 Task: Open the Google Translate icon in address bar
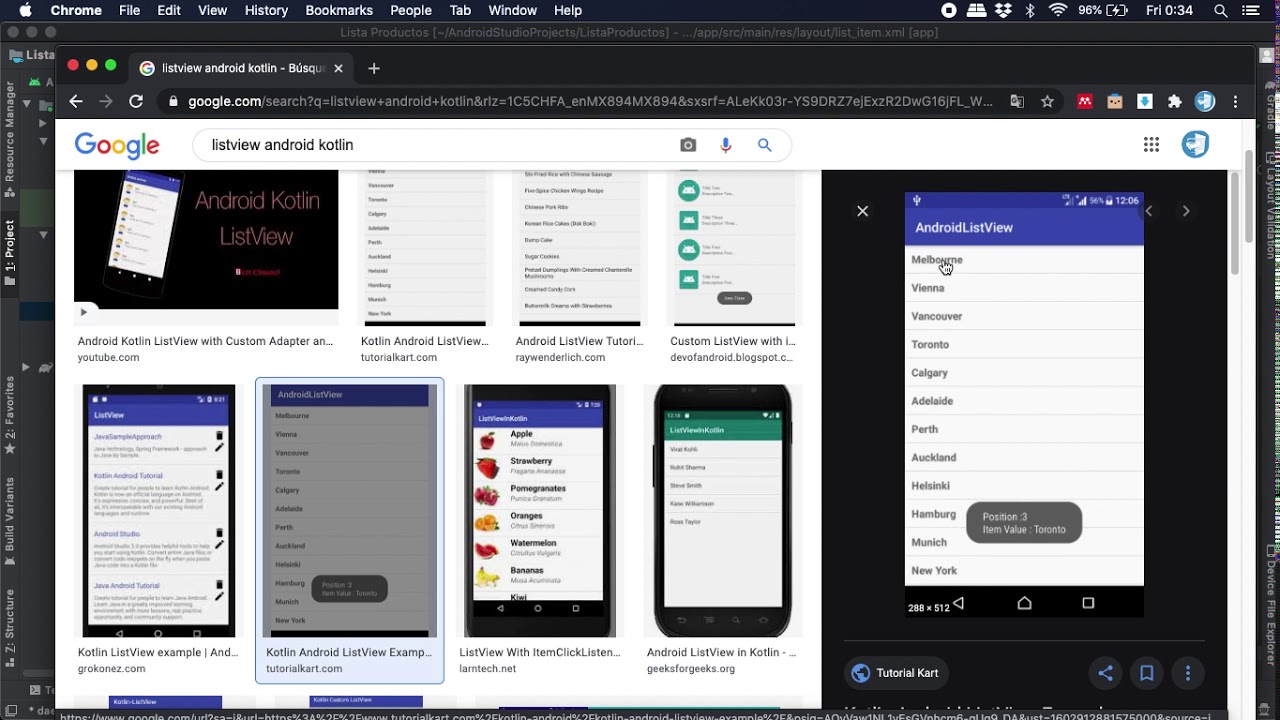pyautogui.click(x=1017, y=101)
